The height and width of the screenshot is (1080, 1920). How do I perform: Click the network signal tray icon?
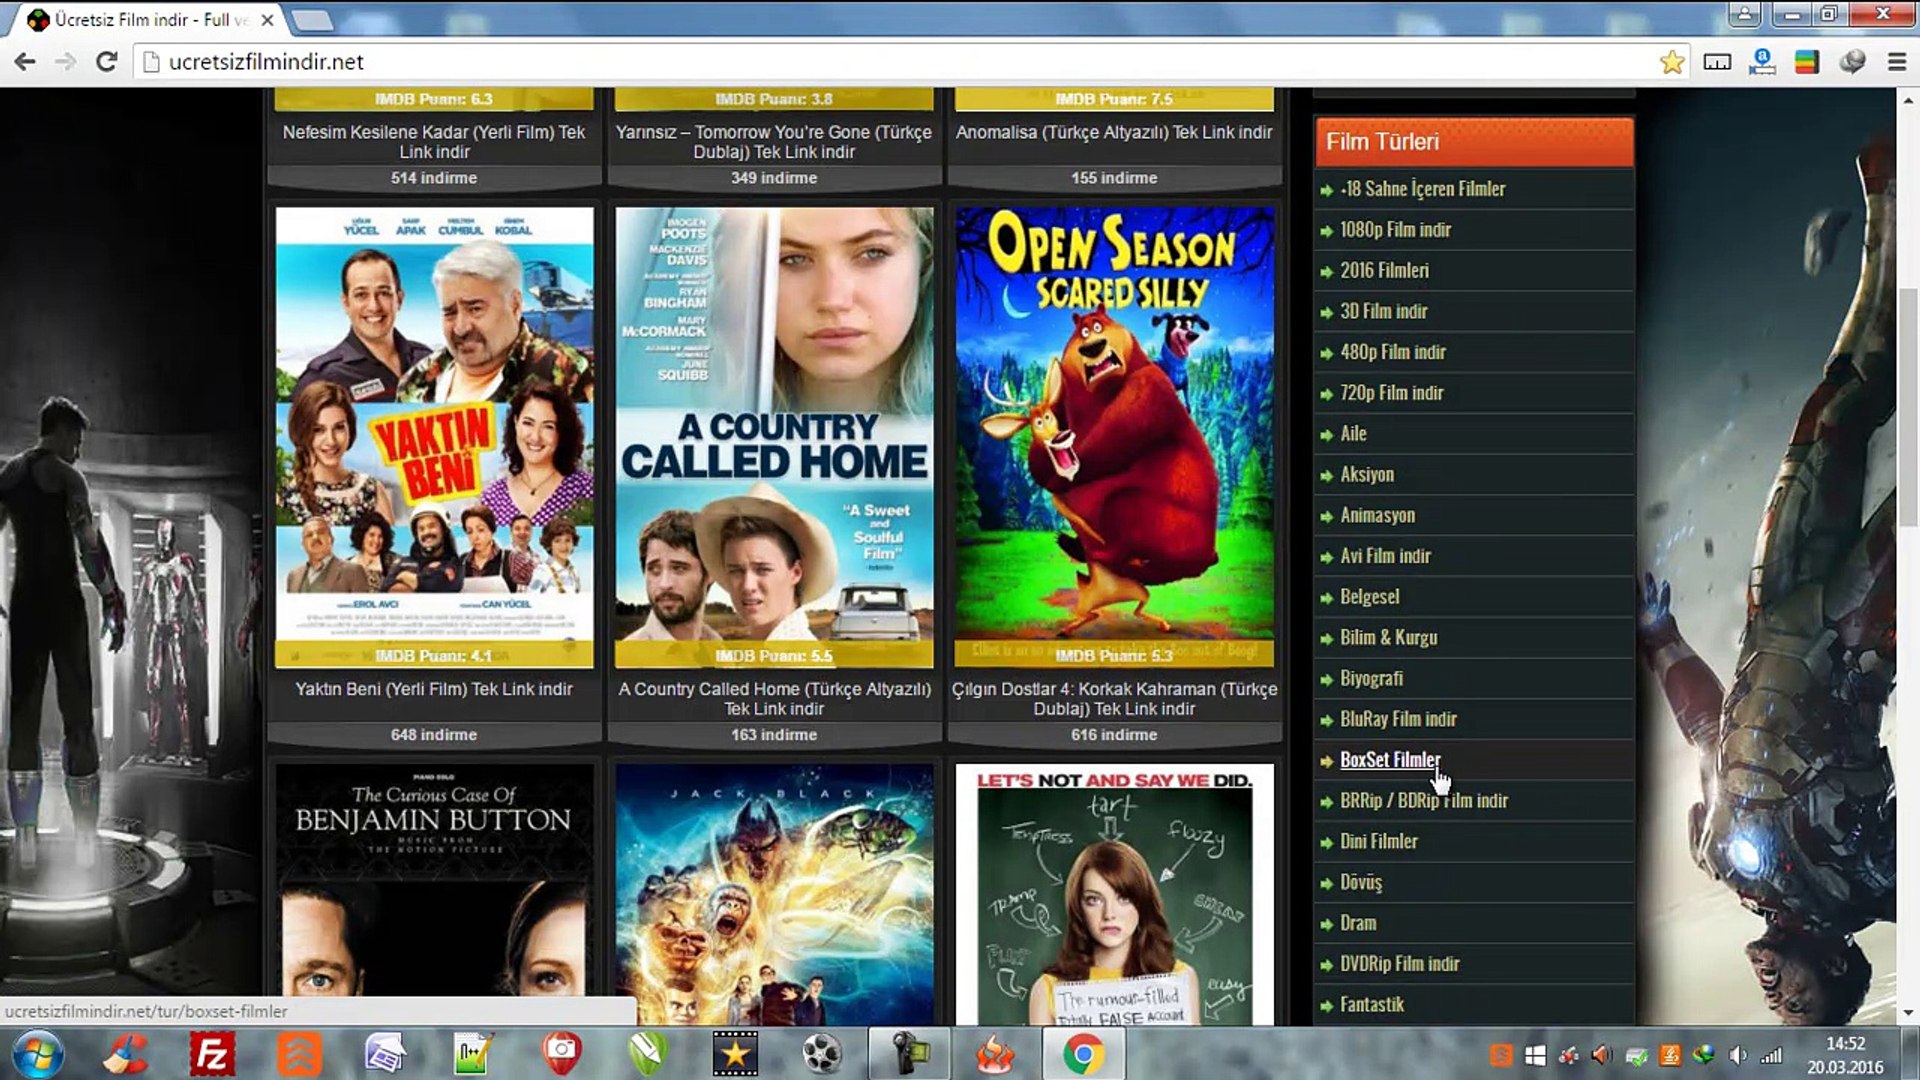point(1771,1055)
